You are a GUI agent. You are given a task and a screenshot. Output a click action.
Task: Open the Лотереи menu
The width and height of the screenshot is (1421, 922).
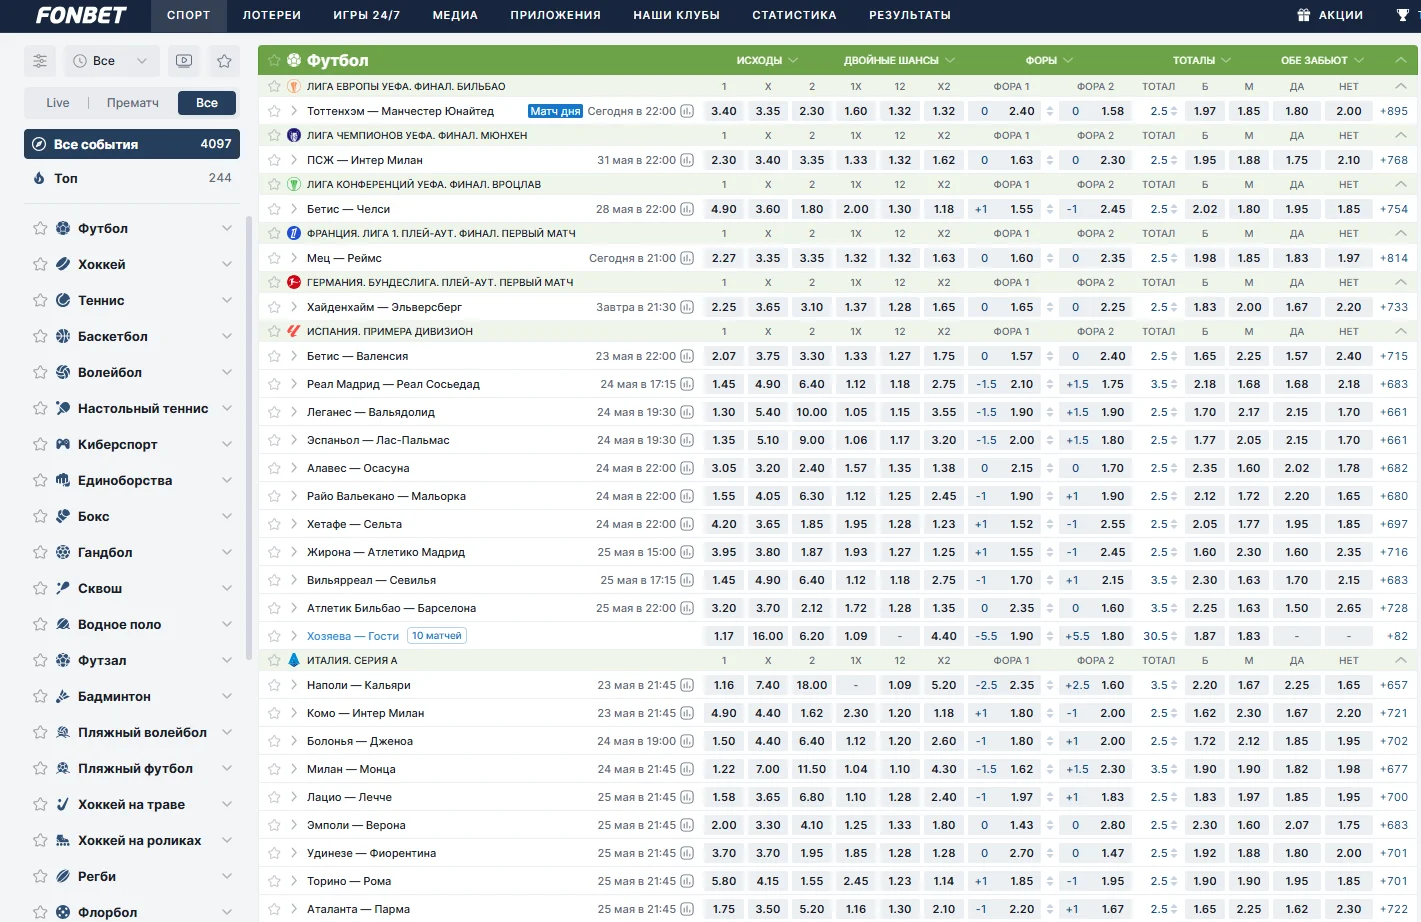(x=271, y=15)
